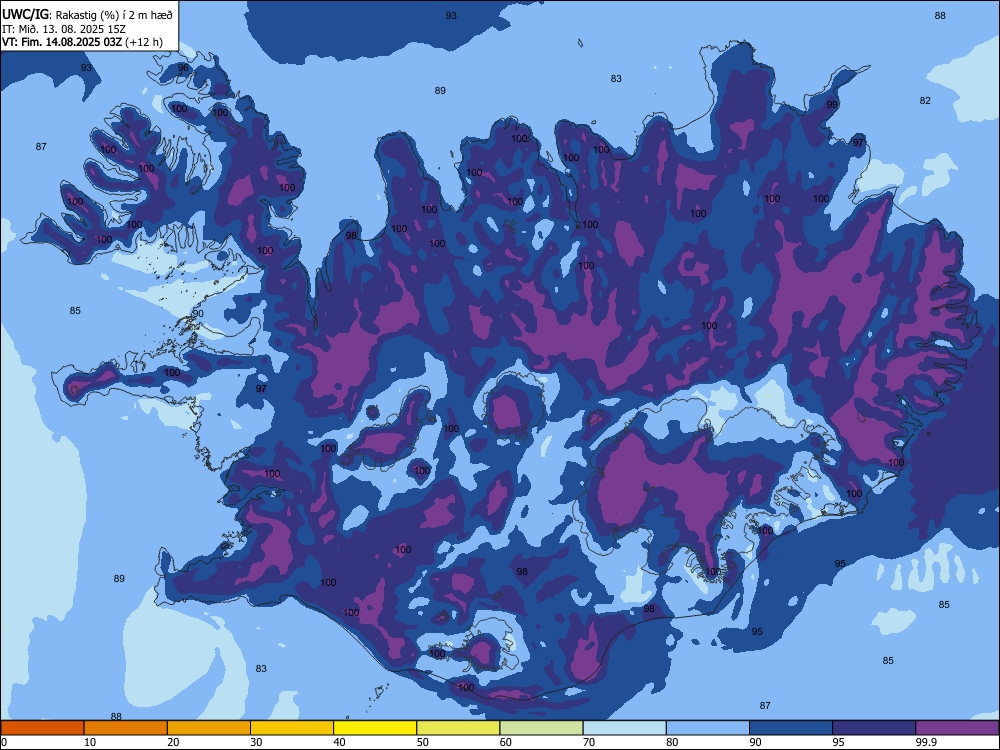Image resolution: width=1000 pixels, height=750 pixels.
Task: Select the orange 10–20 legend swatch
Action: click(x=126, y=728)
